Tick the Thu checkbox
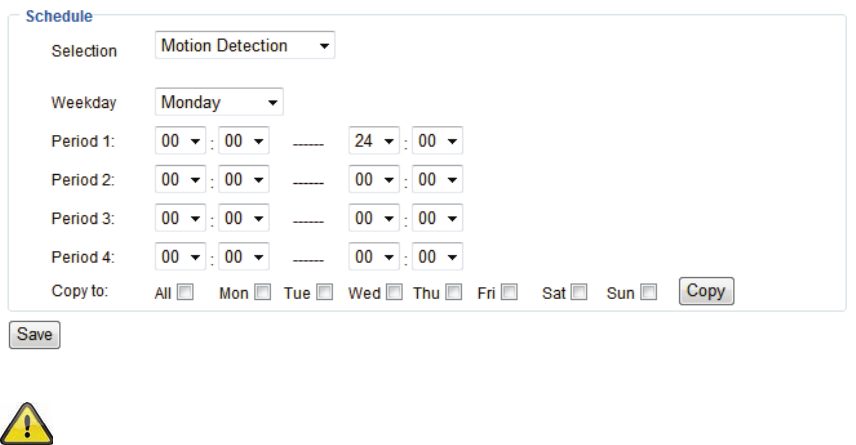This screenshot has height=445, width=856. [454, 292]
